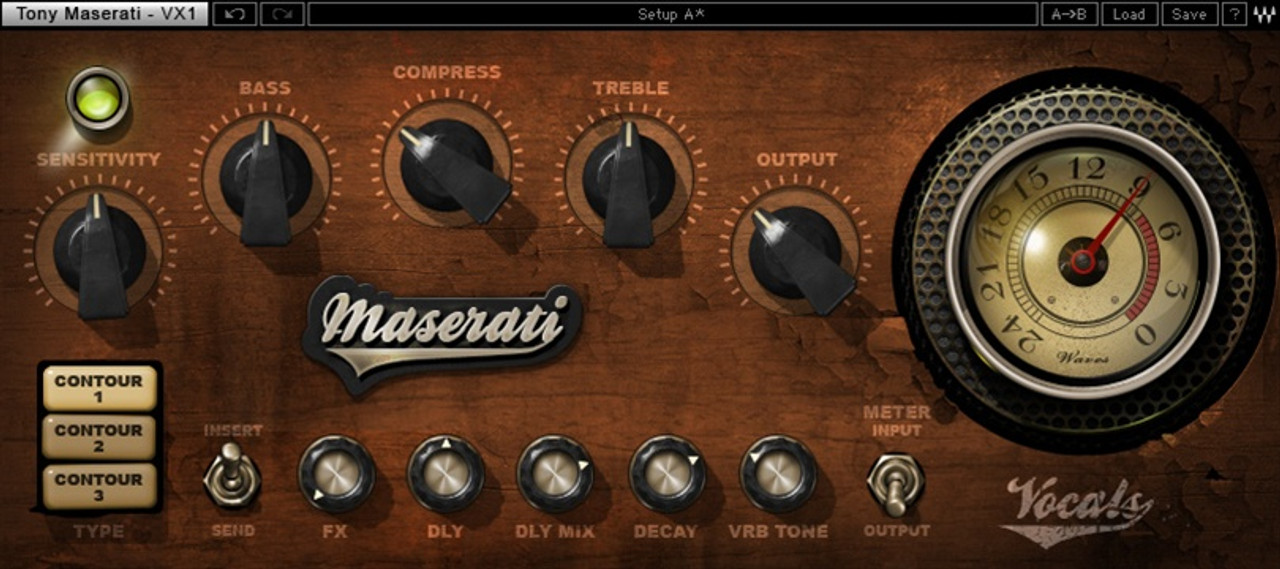Open the help question mark button
This screenshot has height=569, width=1280.
(x=1236, y=14)
